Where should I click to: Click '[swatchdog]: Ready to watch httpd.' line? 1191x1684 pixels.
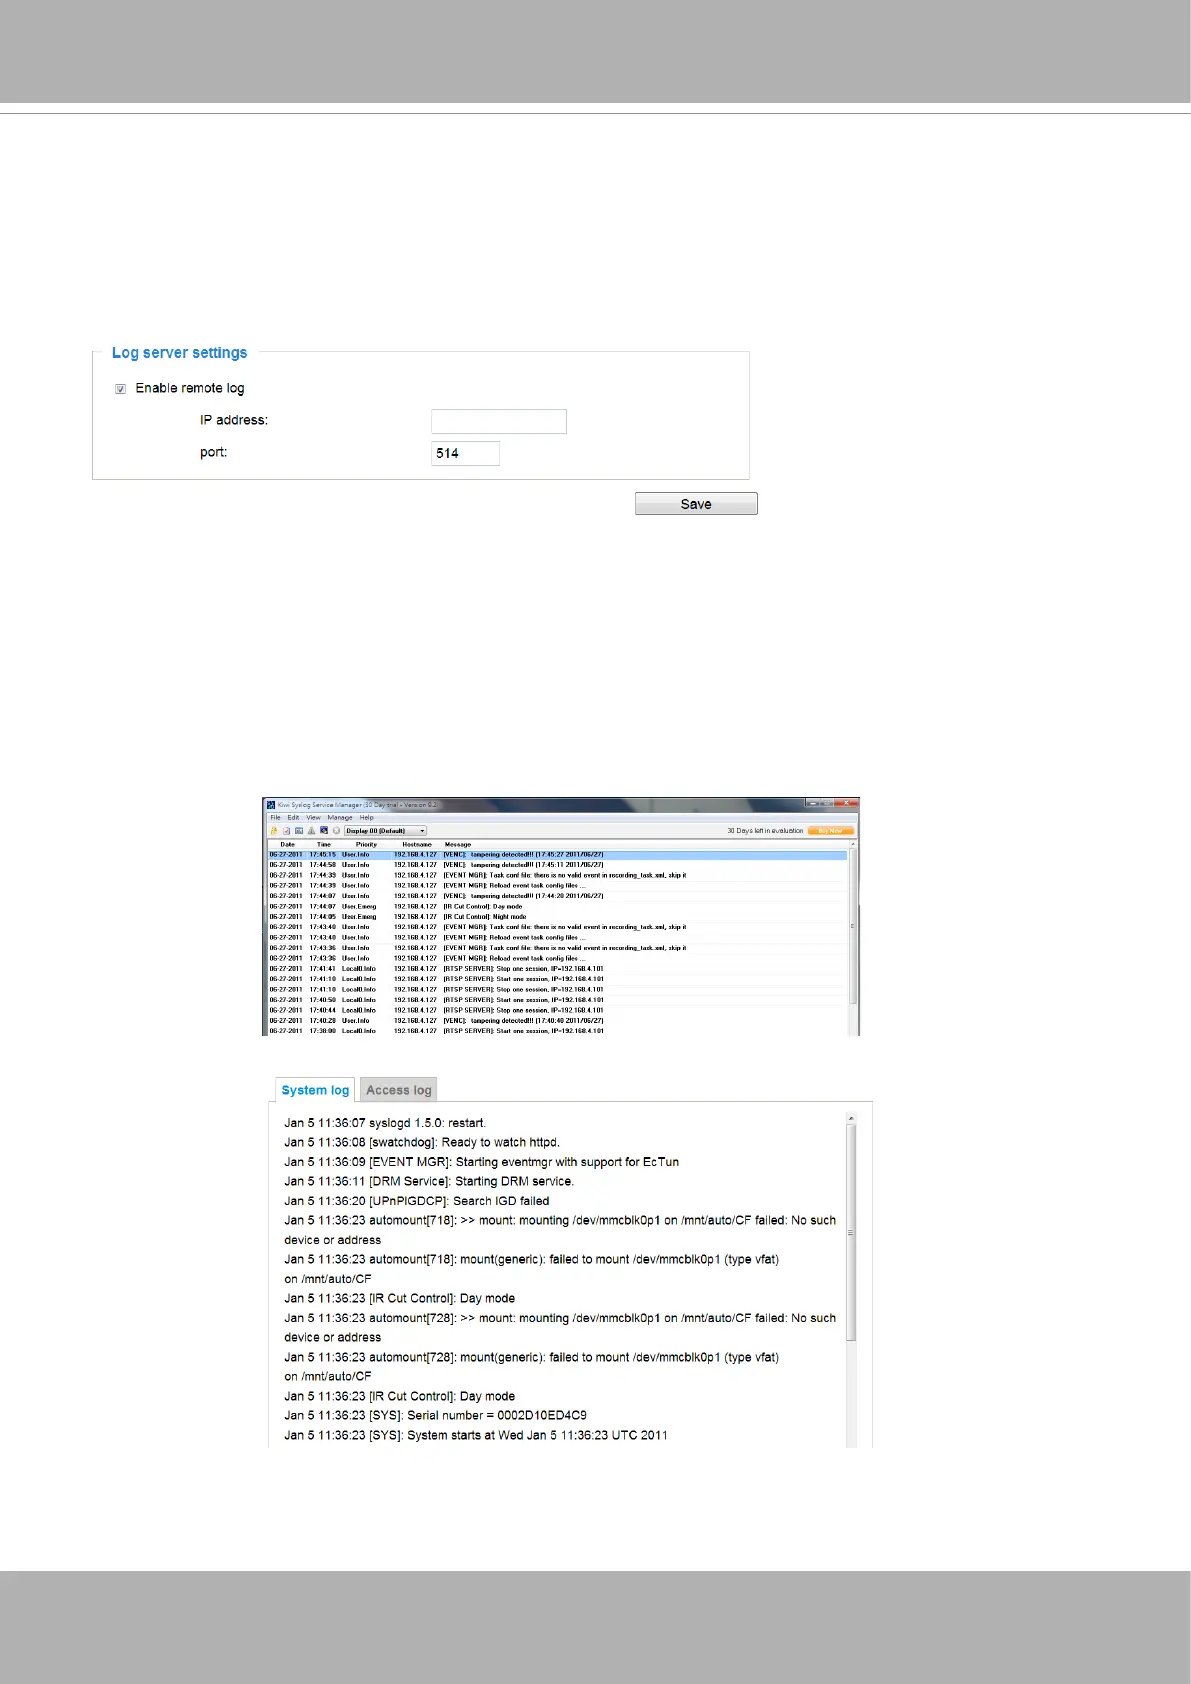(422, 1142)
